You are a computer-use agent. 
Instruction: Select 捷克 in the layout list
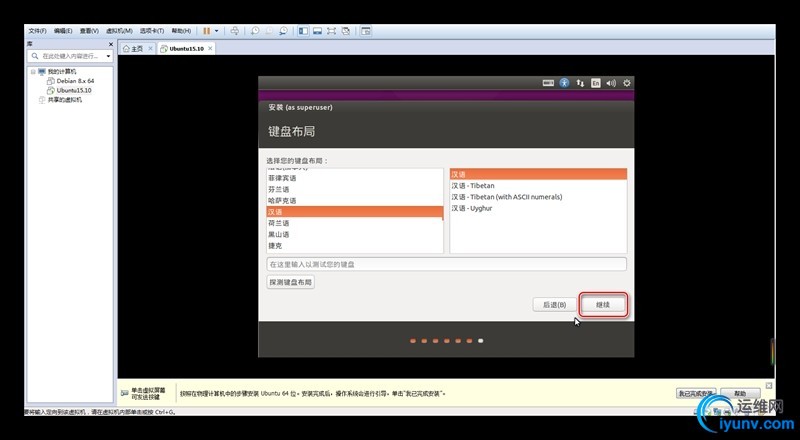[355, 246]
